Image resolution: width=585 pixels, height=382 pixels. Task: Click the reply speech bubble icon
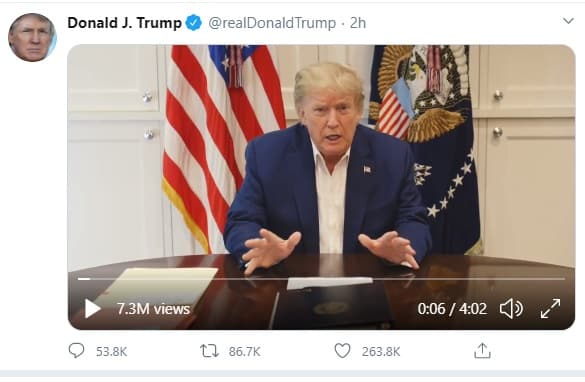[76, 351]
